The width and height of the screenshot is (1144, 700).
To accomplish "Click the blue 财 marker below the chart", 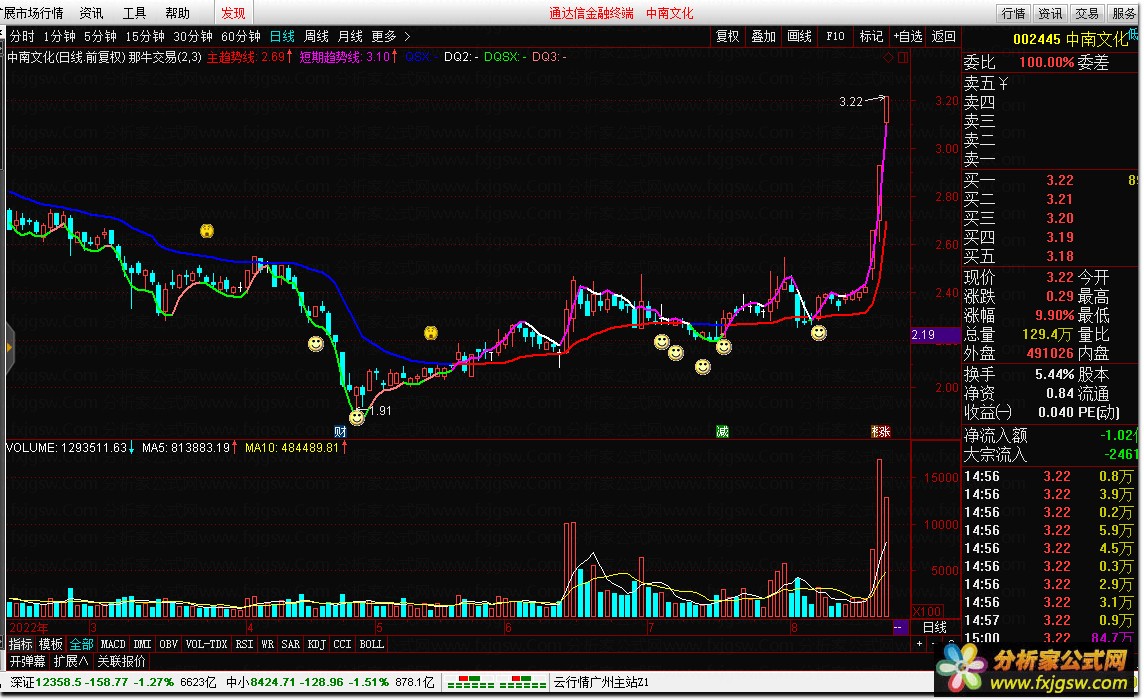I will click(x=340, y=431).
